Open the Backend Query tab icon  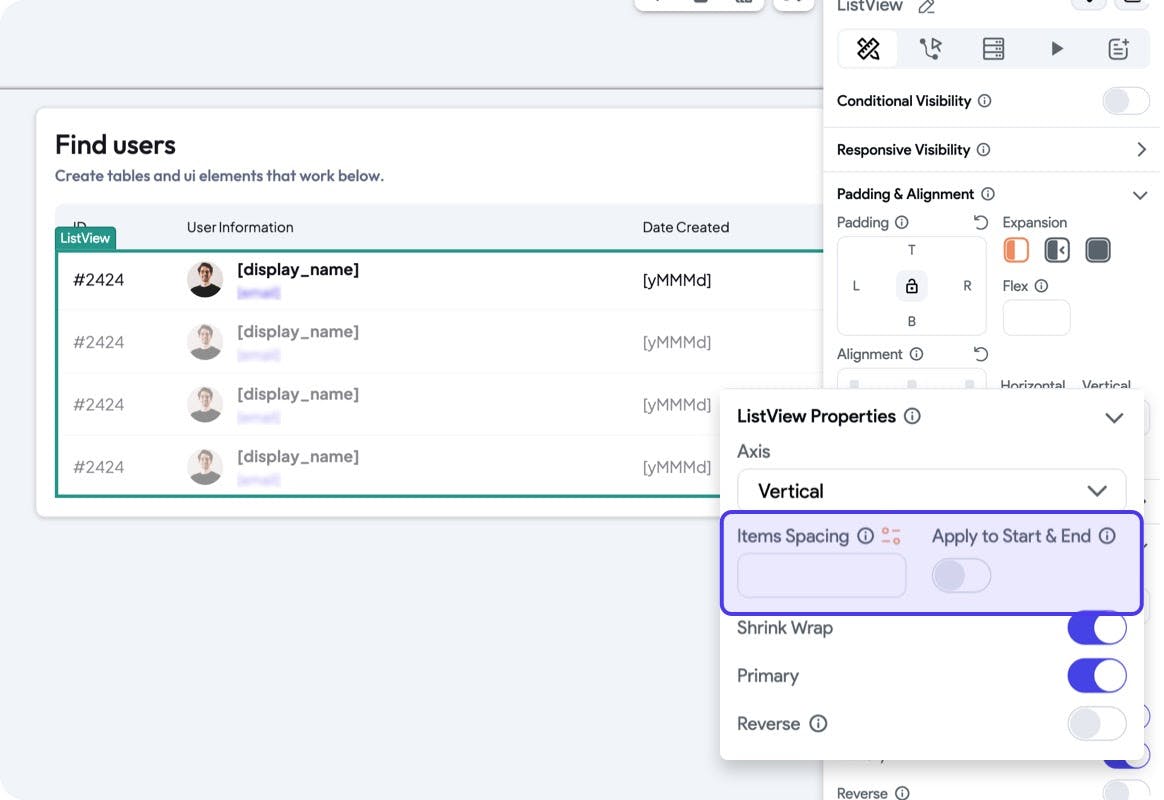click(x=993, y=48)
